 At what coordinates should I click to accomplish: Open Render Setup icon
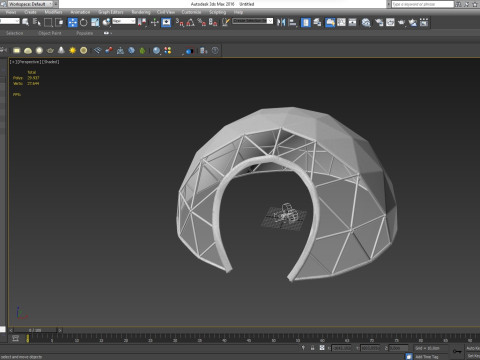click(x=379, y=22)
